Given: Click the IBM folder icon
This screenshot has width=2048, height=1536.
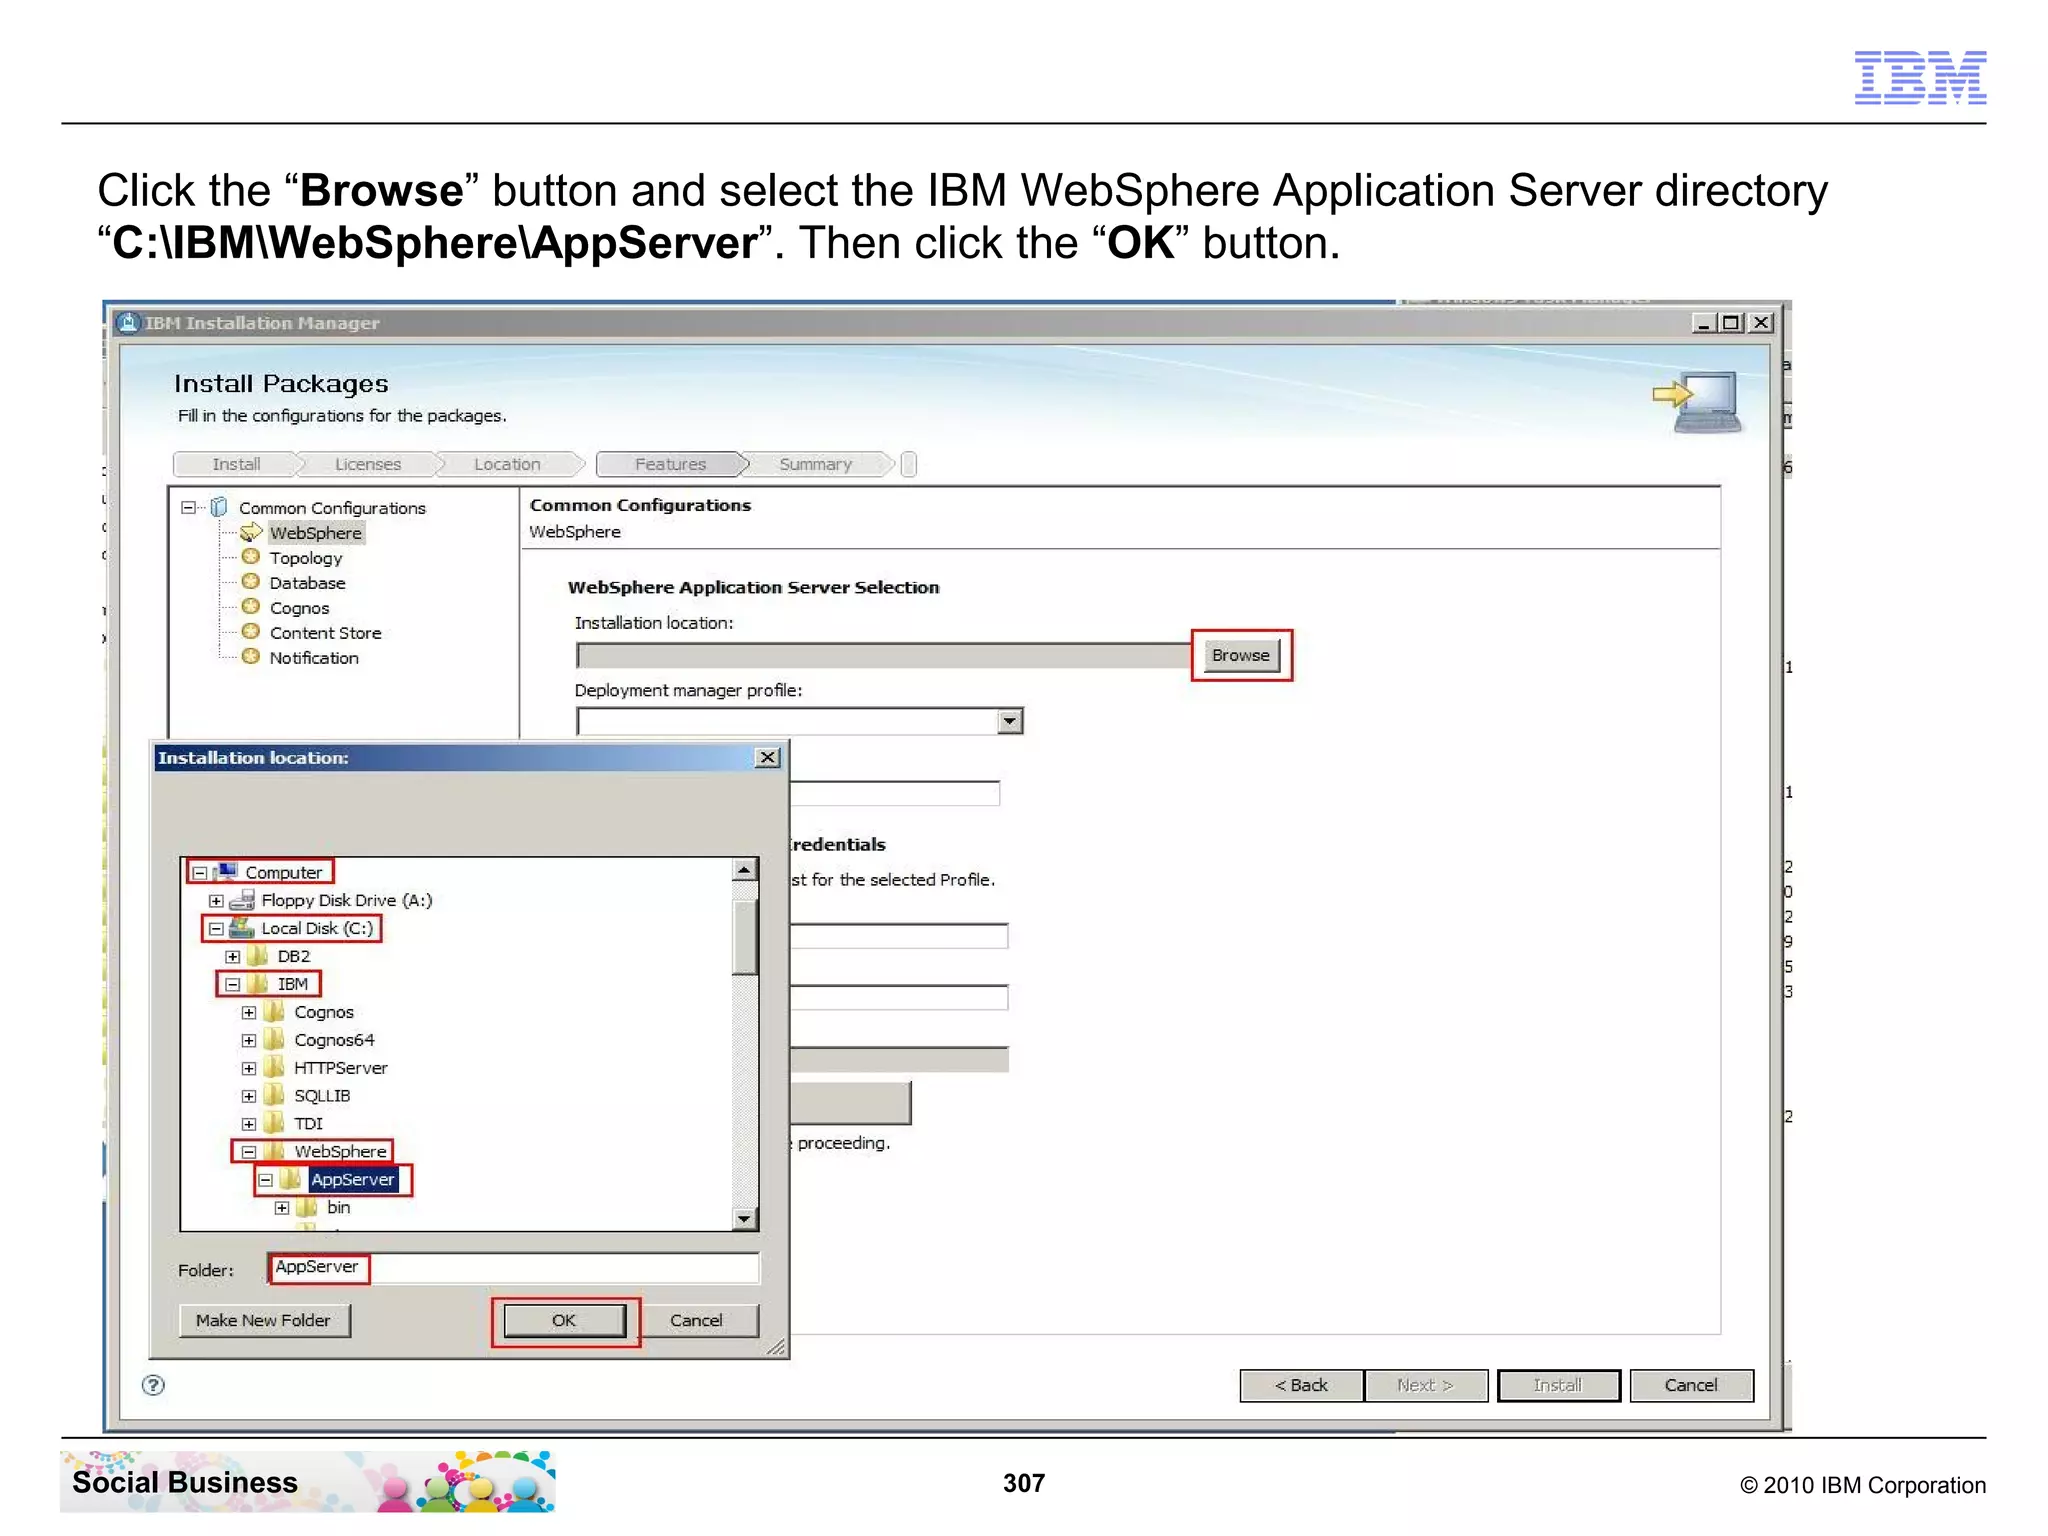Looking at the screenshot, I should 258,984.
